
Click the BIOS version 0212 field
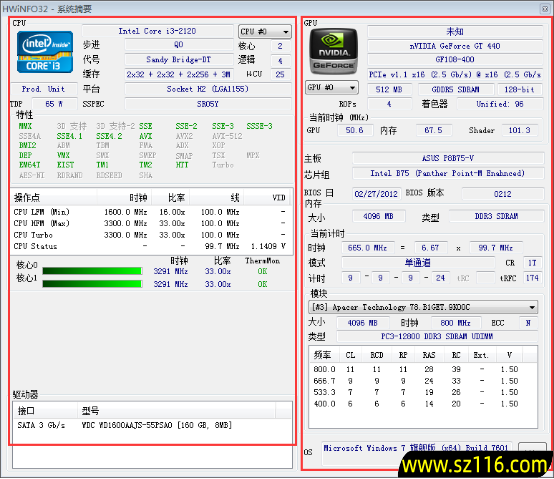point(503,194)
